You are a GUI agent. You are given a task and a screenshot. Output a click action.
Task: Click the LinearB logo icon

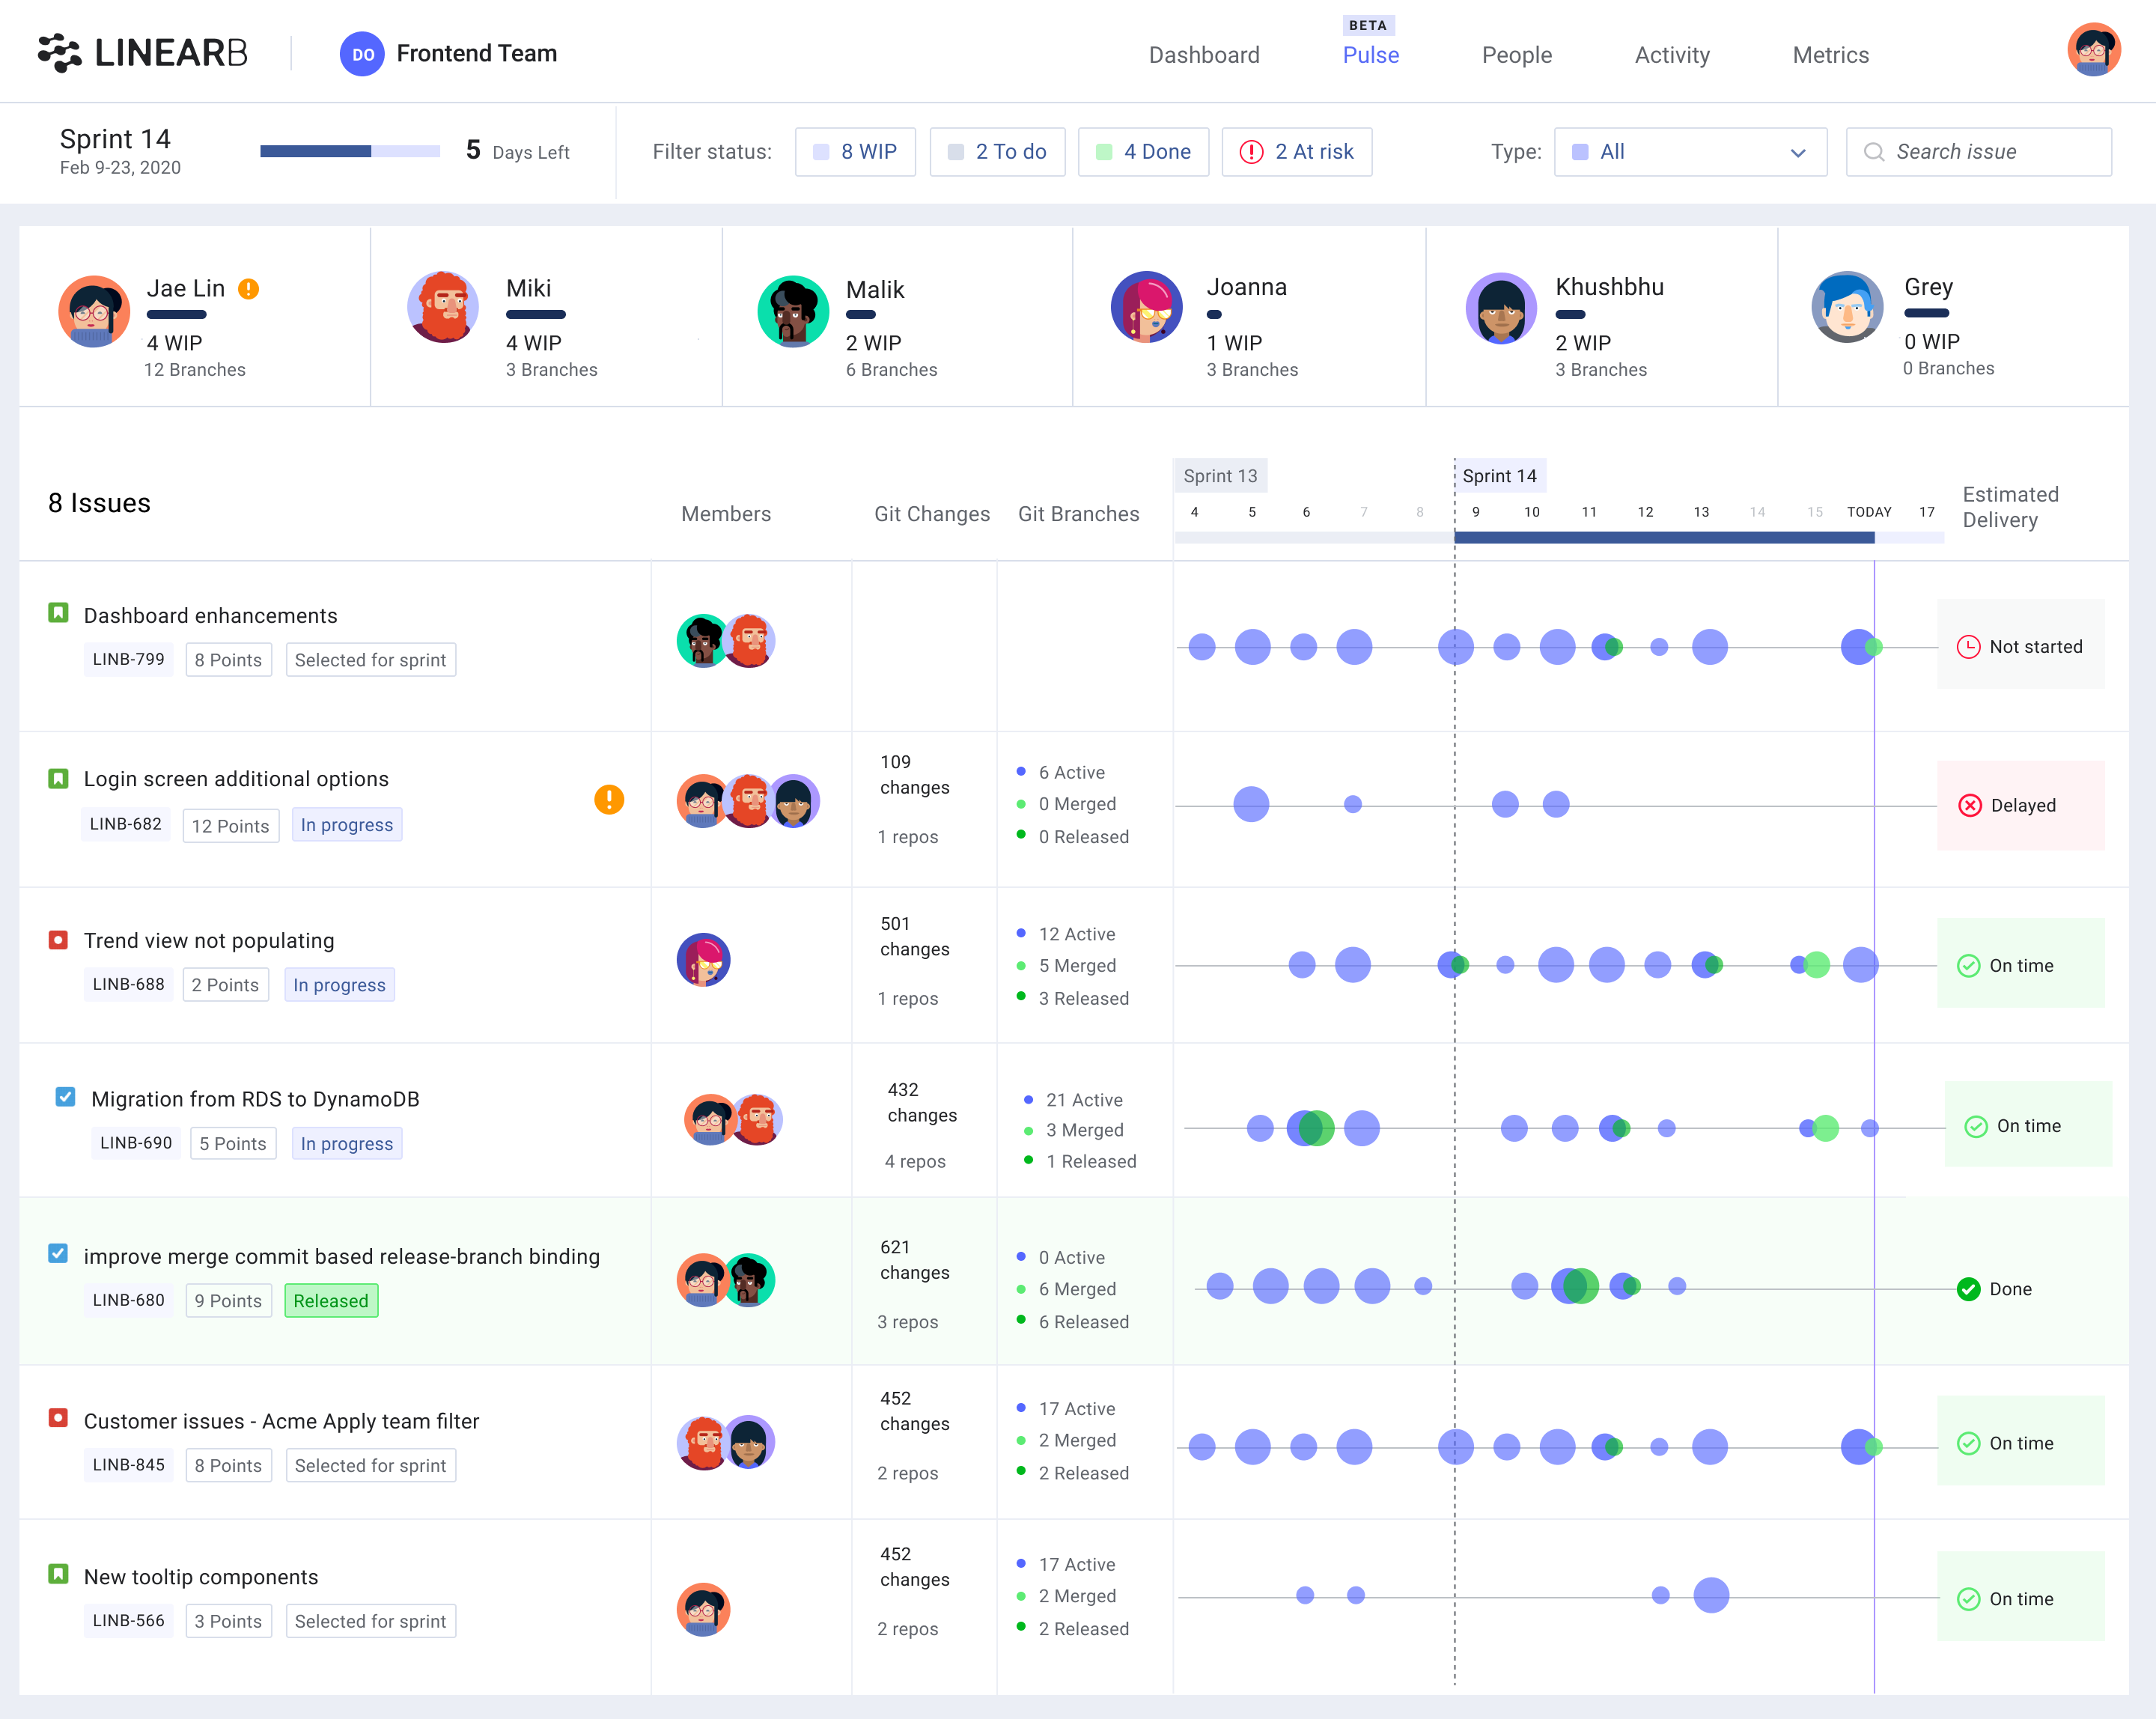click(59, 53)
